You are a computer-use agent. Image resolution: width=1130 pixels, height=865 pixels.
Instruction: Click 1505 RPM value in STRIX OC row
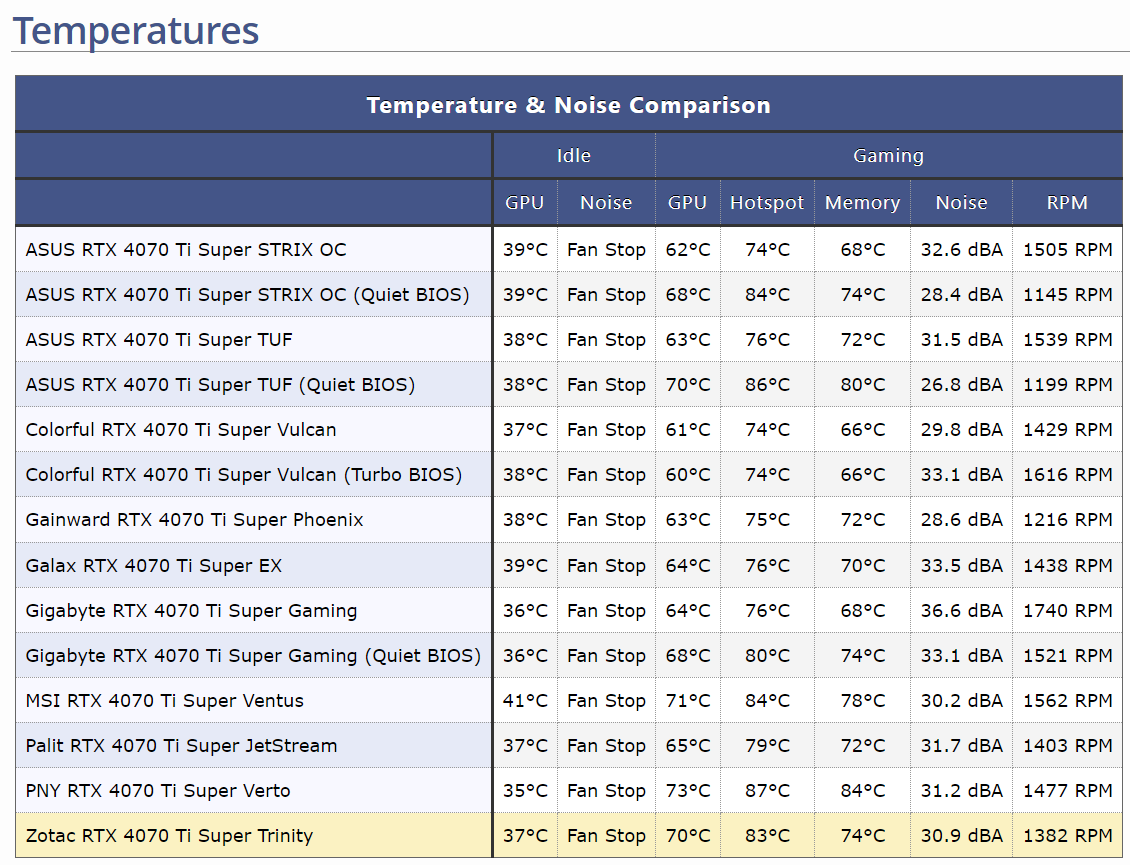[x=1067, y=249]
